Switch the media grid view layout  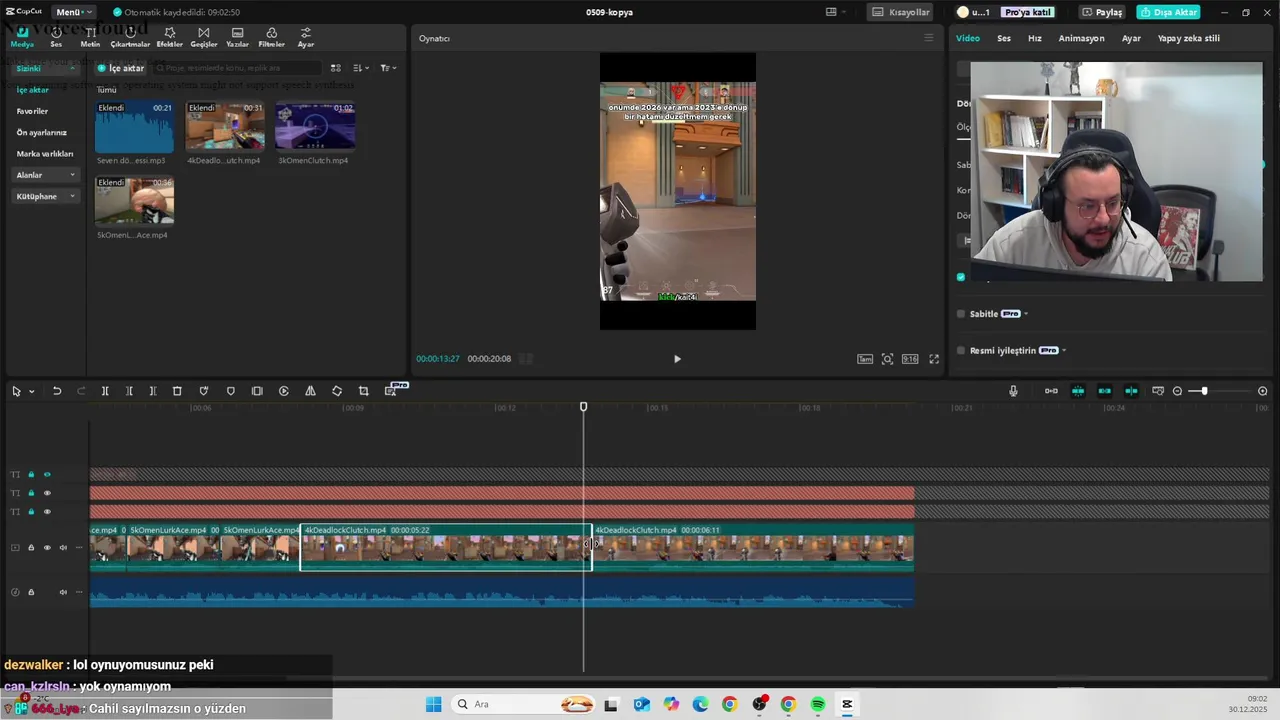click(x=336, y=68)
